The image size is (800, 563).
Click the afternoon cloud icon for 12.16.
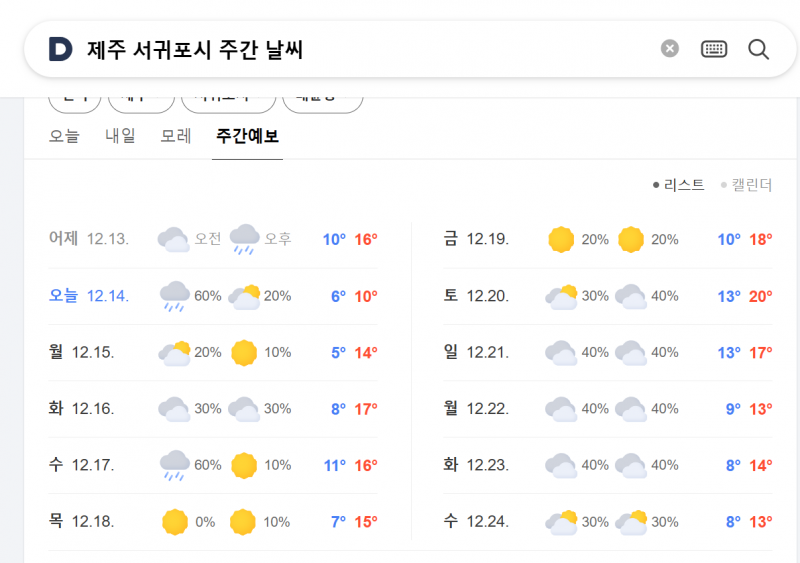pyautogui.click(x=244, y=409)
